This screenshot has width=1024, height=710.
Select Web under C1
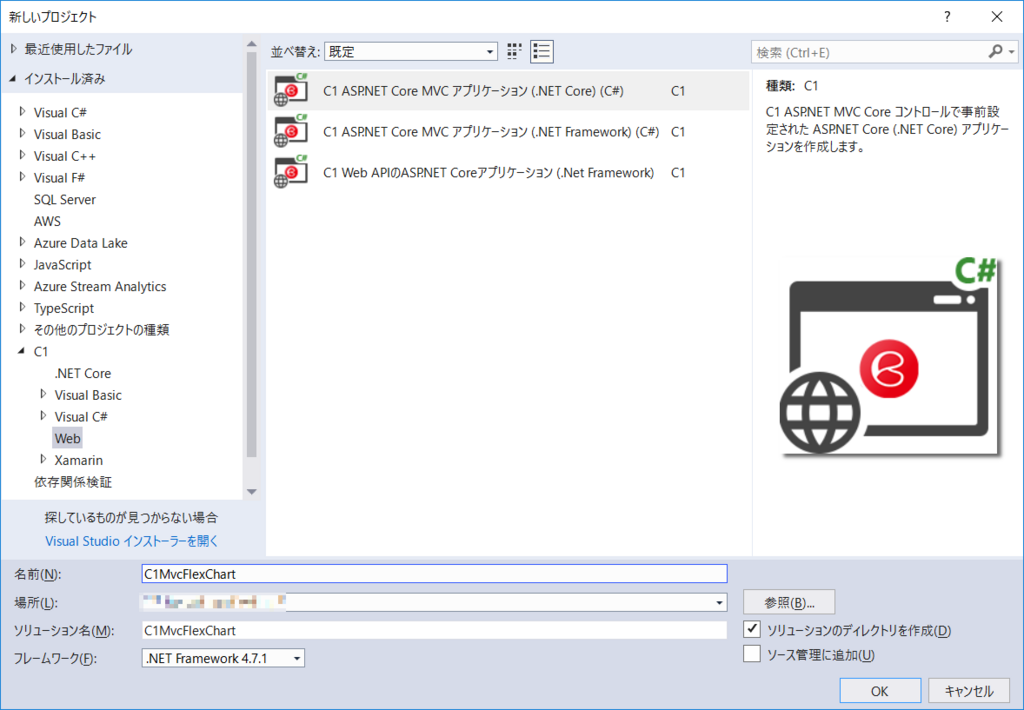coord(67,438)
